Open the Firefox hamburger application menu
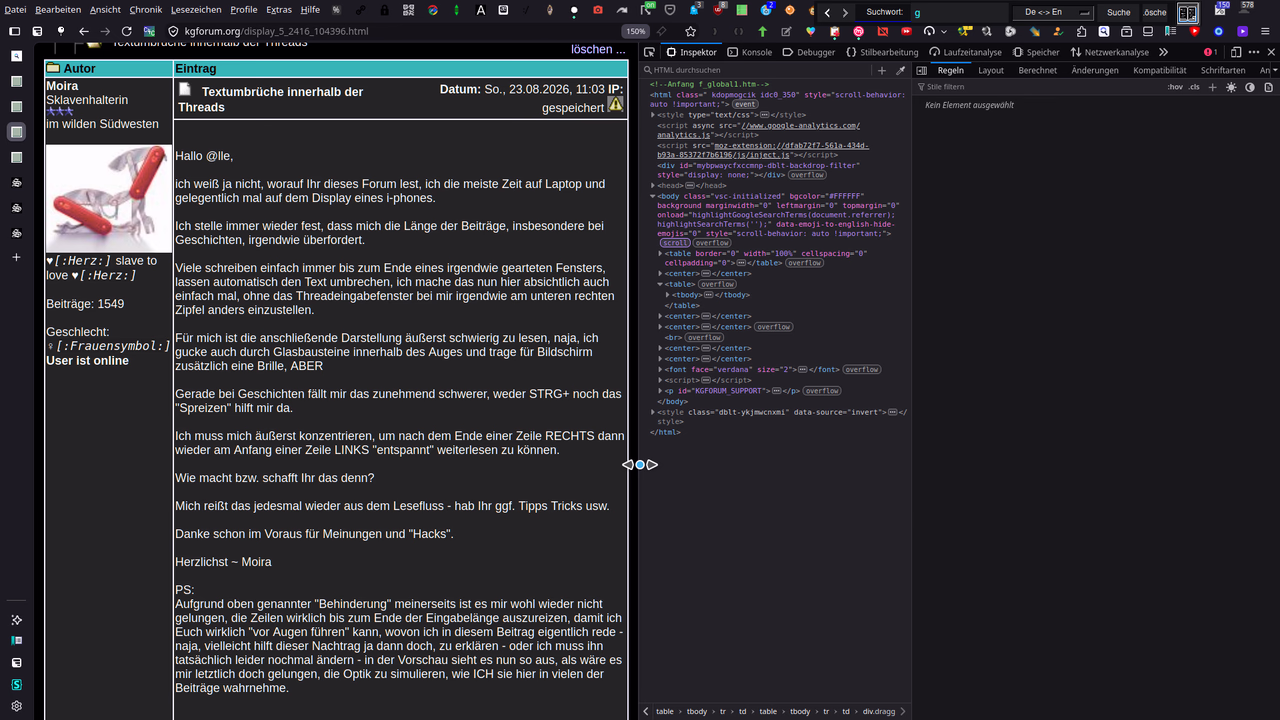 [x=1266, y=31]
